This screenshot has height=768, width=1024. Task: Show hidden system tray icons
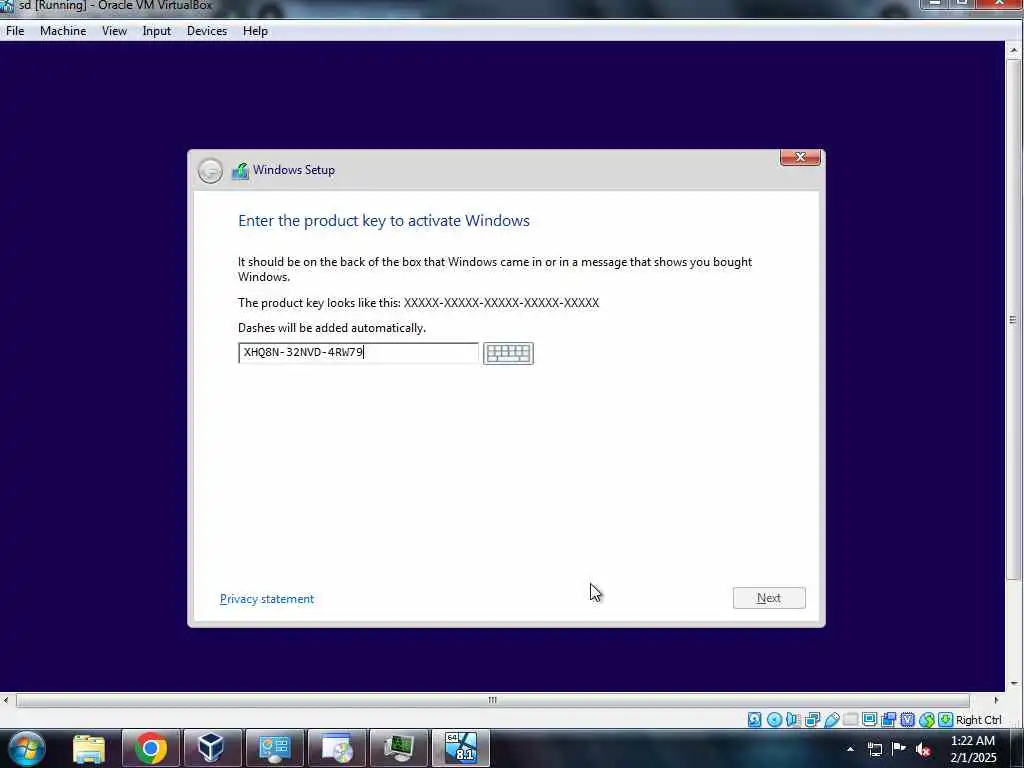(850, 749)
